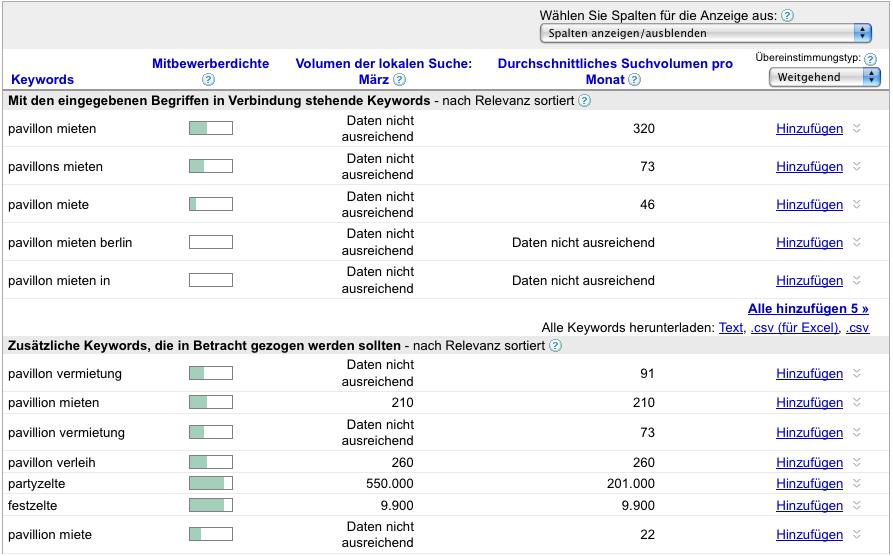Click help icon beside Spalten für die Anzeige
The height and width of the screenshot is (556, 893).
pos(787,16)
